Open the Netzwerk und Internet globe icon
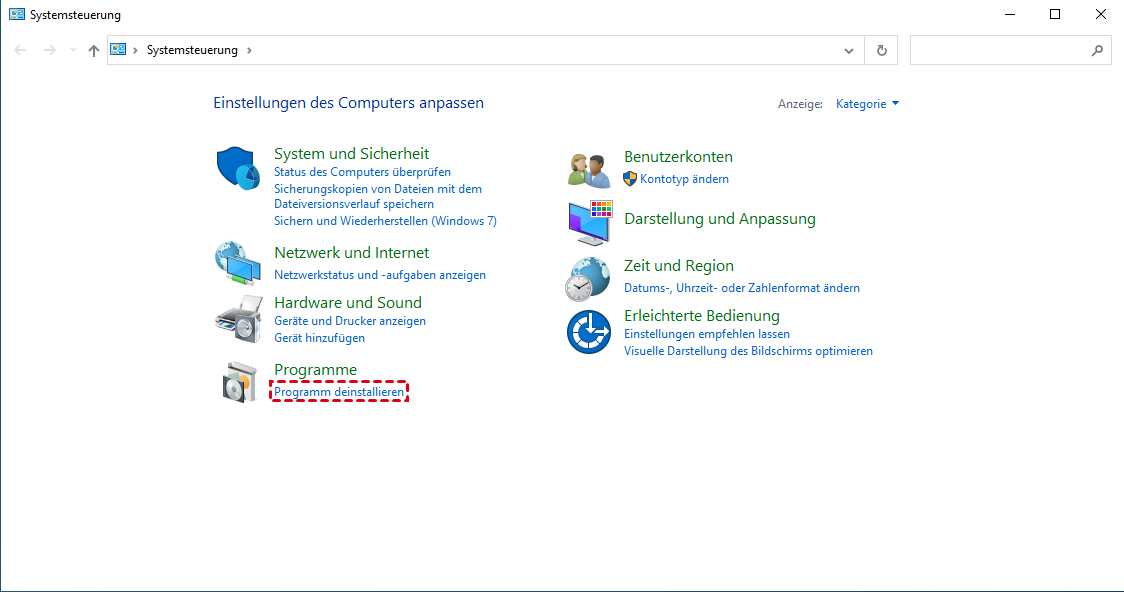 point(238,263)
